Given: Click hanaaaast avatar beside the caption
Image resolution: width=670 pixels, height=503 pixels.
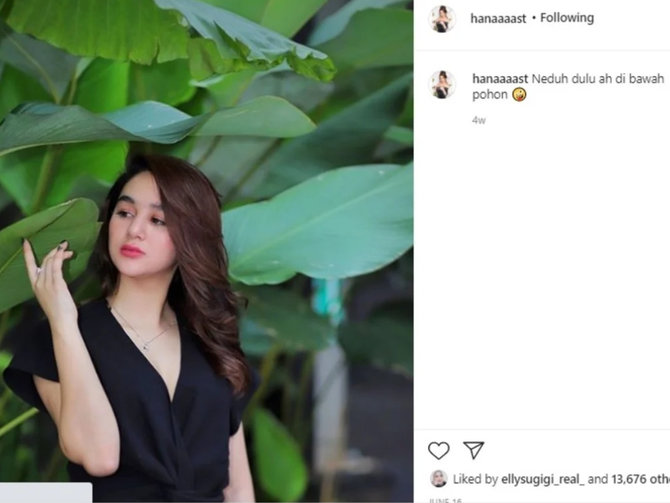Looking at the screenshot, I should pos(442,85).
